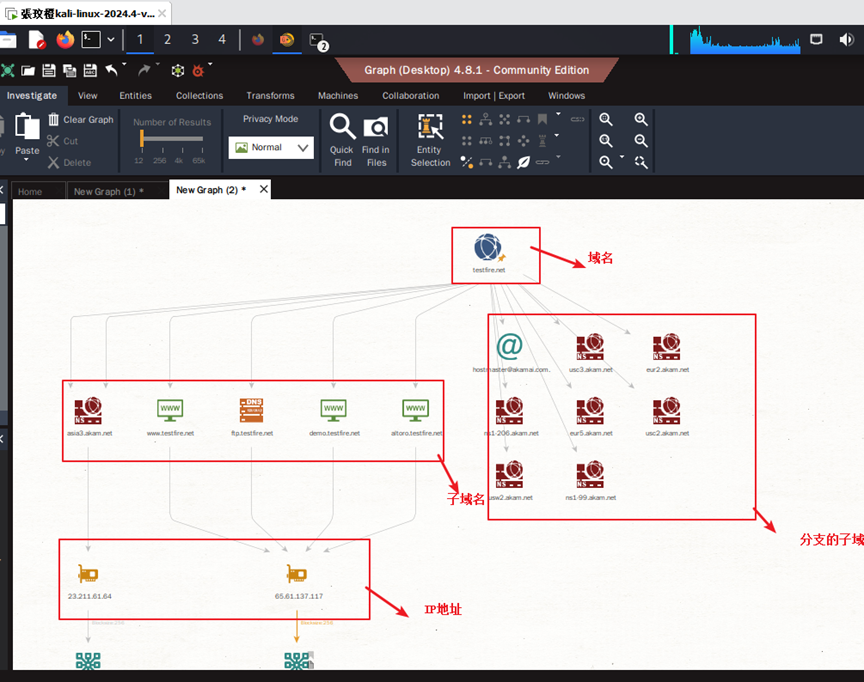
Task: Select the ftp.testfire.net DNS entity
Action: click(252, 418)
